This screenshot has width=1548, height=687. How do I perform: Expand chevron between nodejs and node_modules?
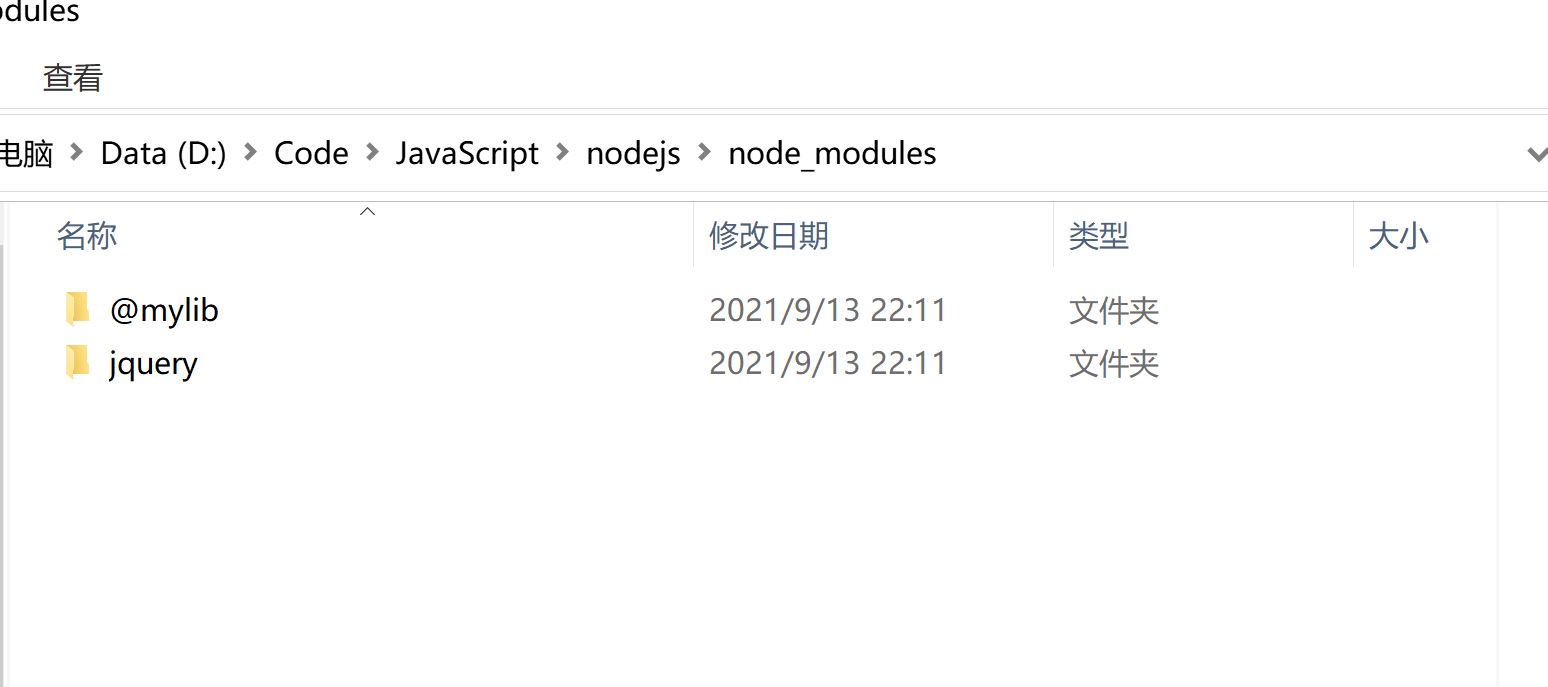pos(704,153)
